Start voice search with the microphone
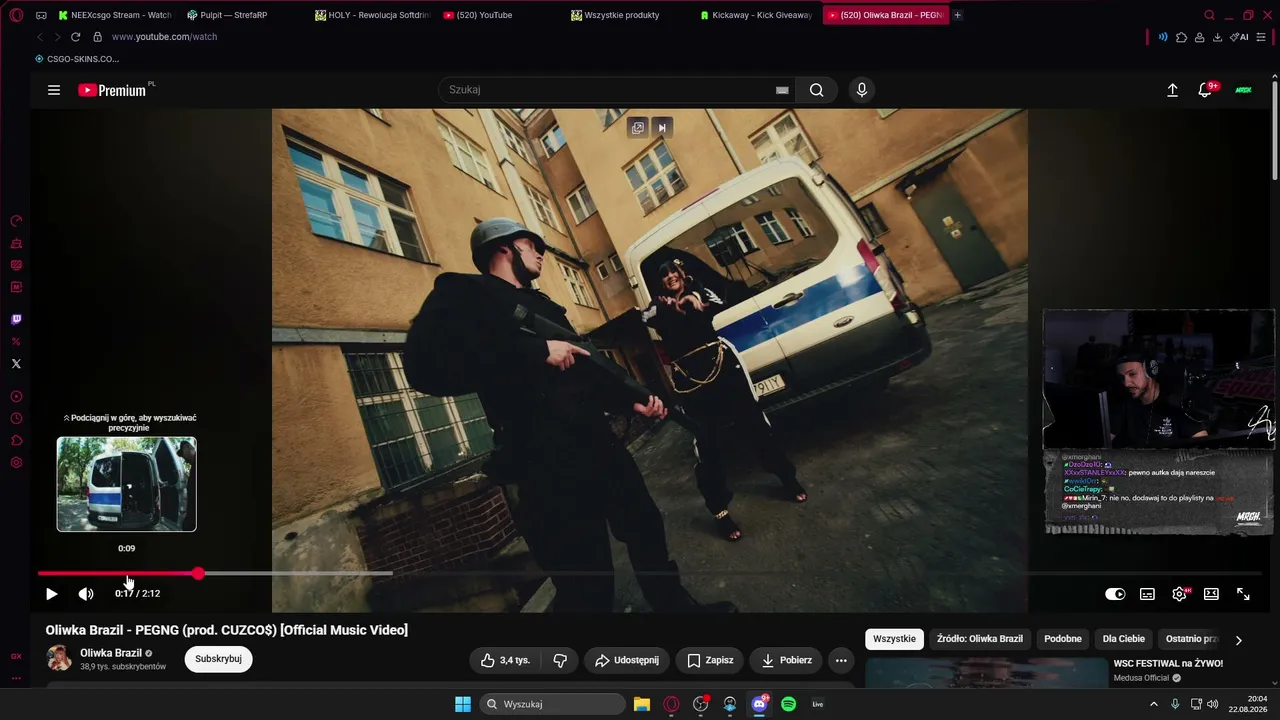Viewport: 1280px width, 720px height. coord(862,90)
